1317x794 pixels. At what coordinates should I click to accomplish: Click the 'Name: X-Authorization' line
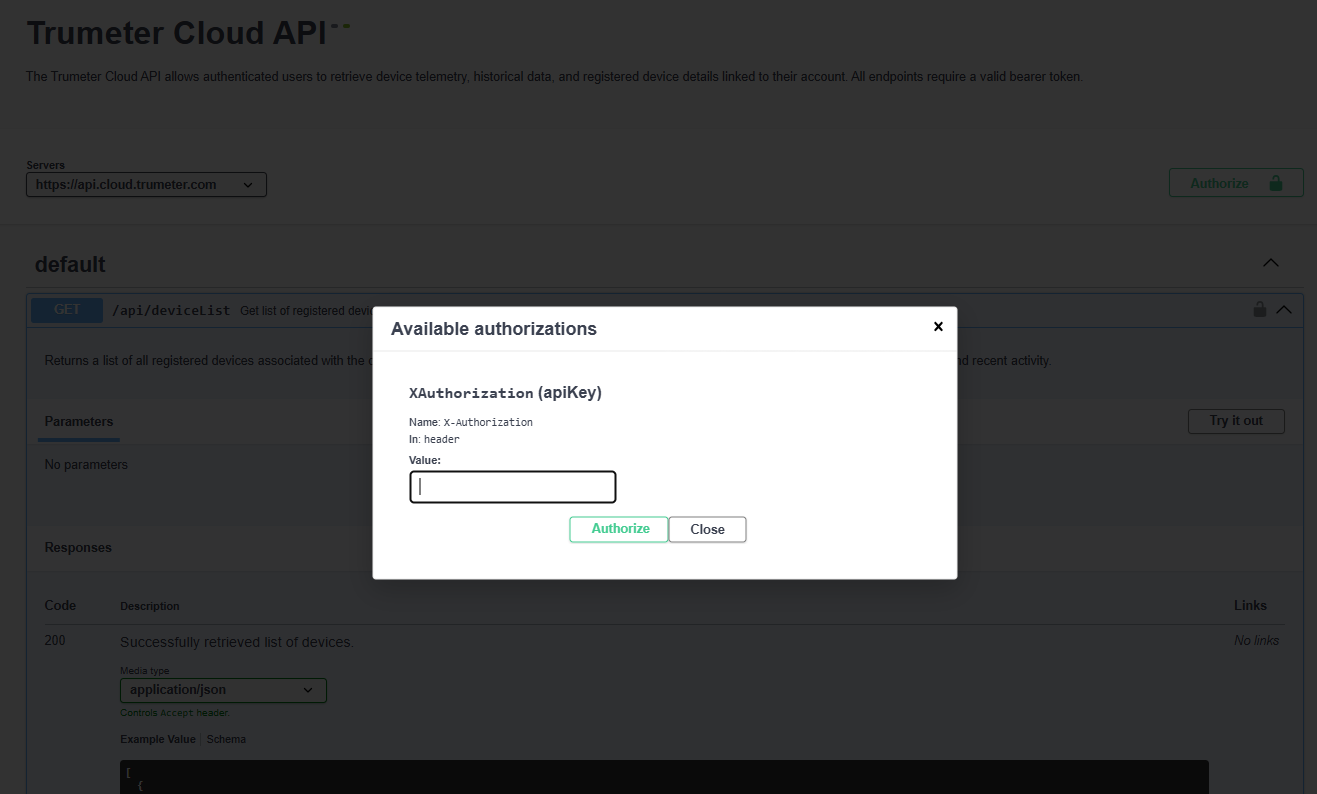tap(471, 422)
